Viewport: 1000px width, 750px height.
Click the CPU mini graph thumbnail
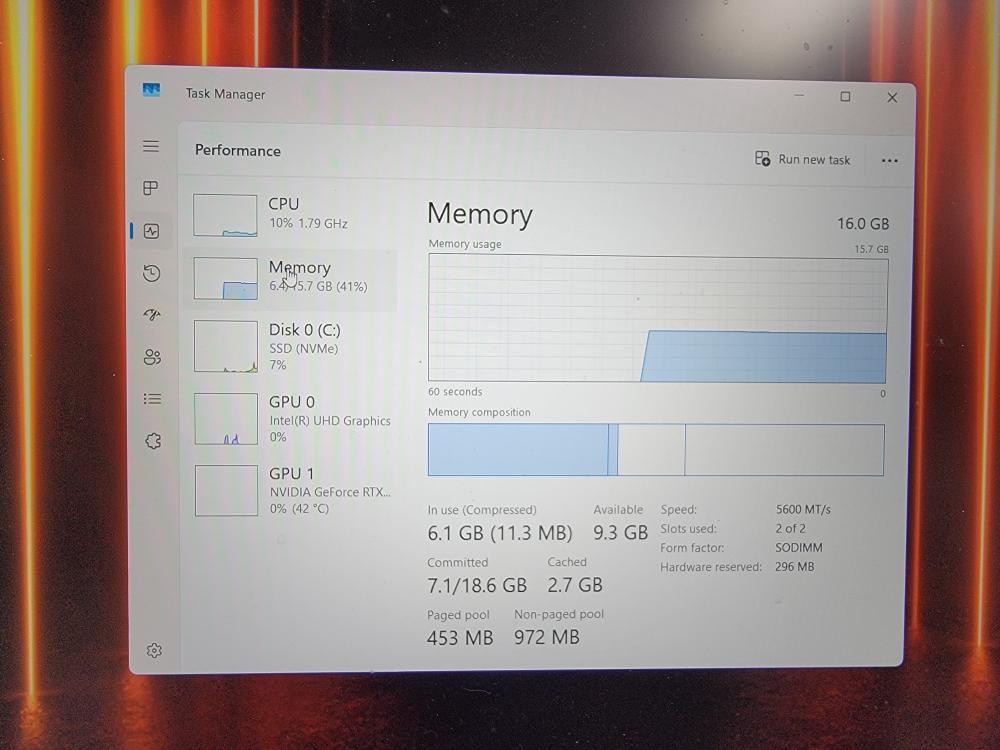pos(225,216)
